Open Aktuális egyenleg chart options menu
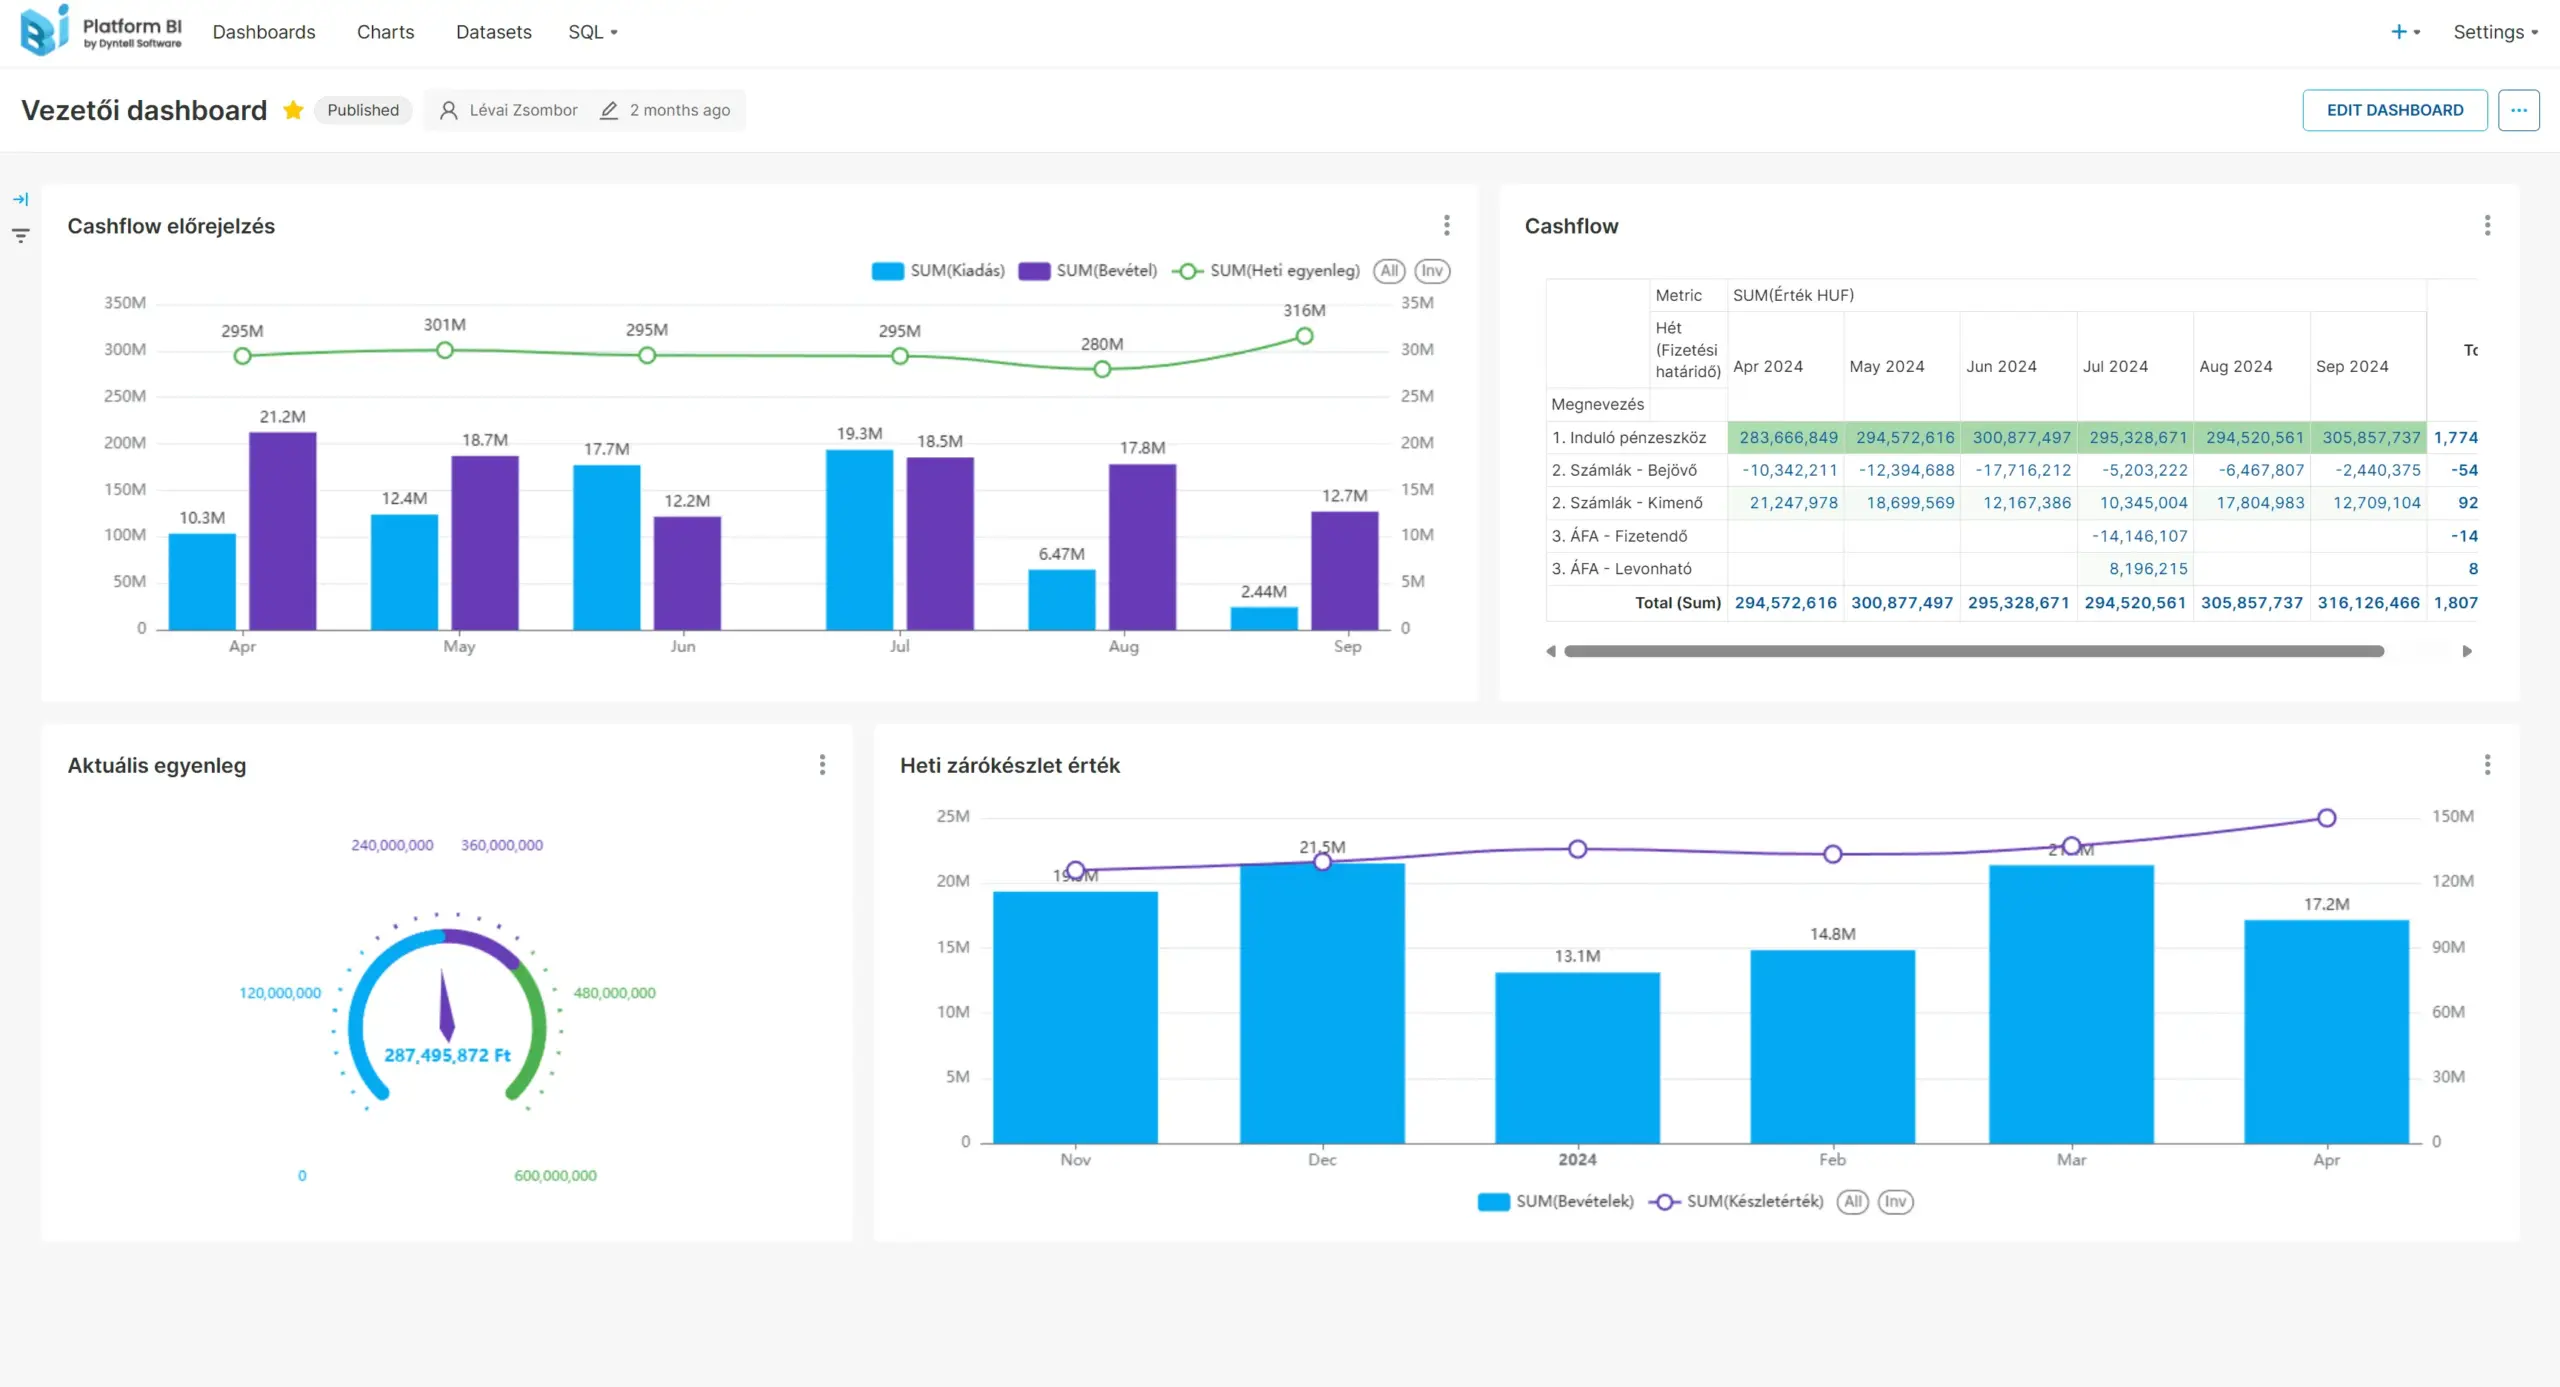Screen dimensions: 2560x1387 point(822,765)
